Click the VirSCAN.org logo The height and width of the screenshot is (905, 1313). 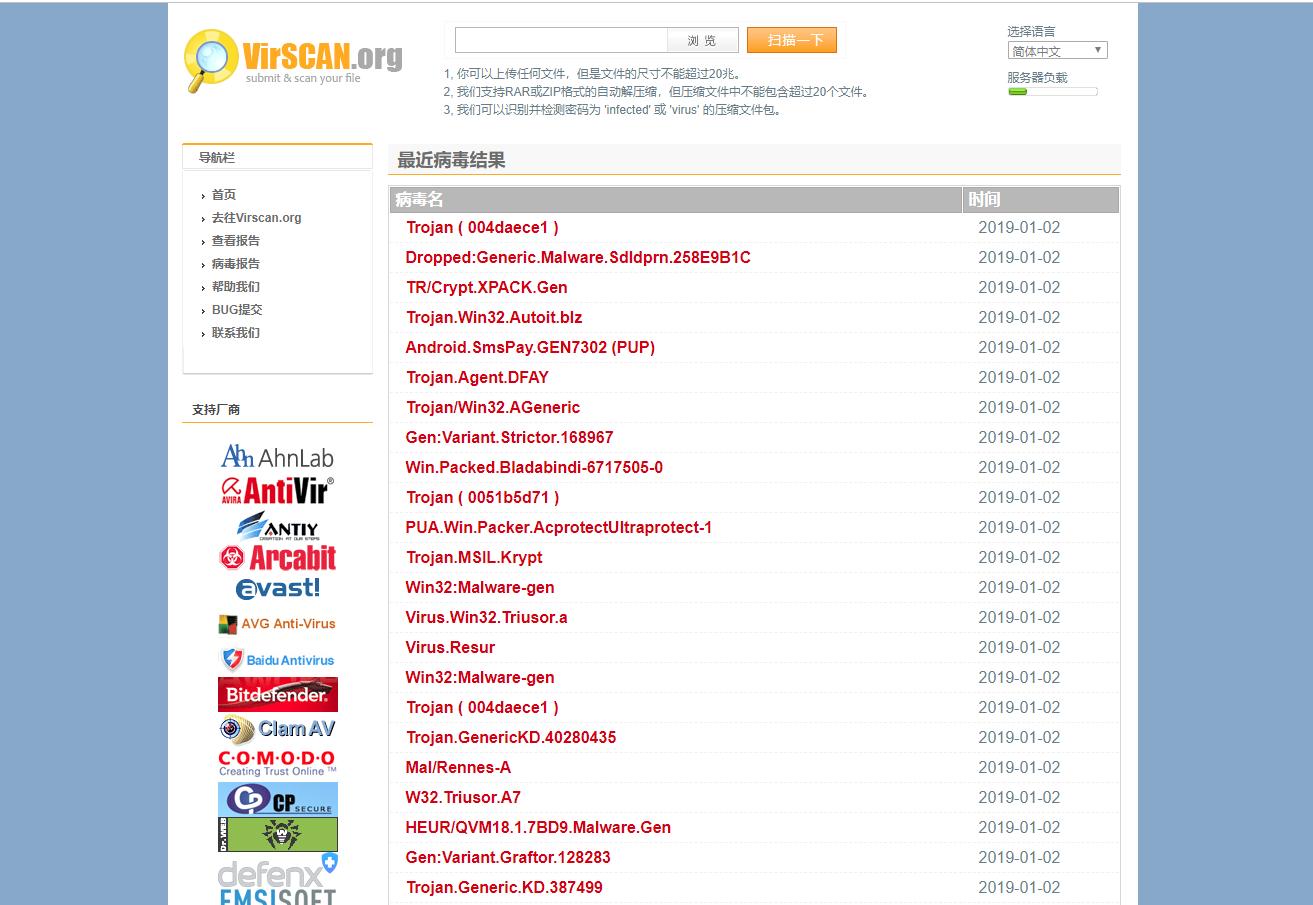coord(292,60)
